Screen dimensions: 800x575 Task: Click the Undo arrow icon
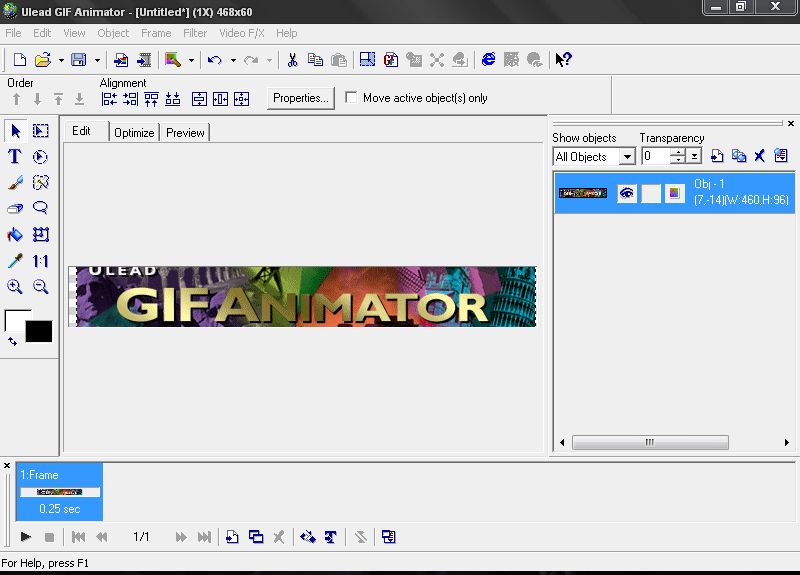coord(214,60)
